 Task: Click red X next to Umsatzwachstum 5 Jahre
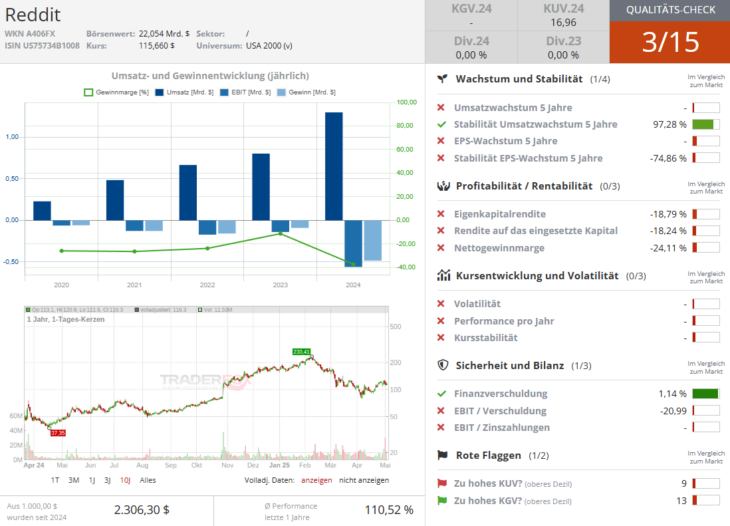(441, 108)
